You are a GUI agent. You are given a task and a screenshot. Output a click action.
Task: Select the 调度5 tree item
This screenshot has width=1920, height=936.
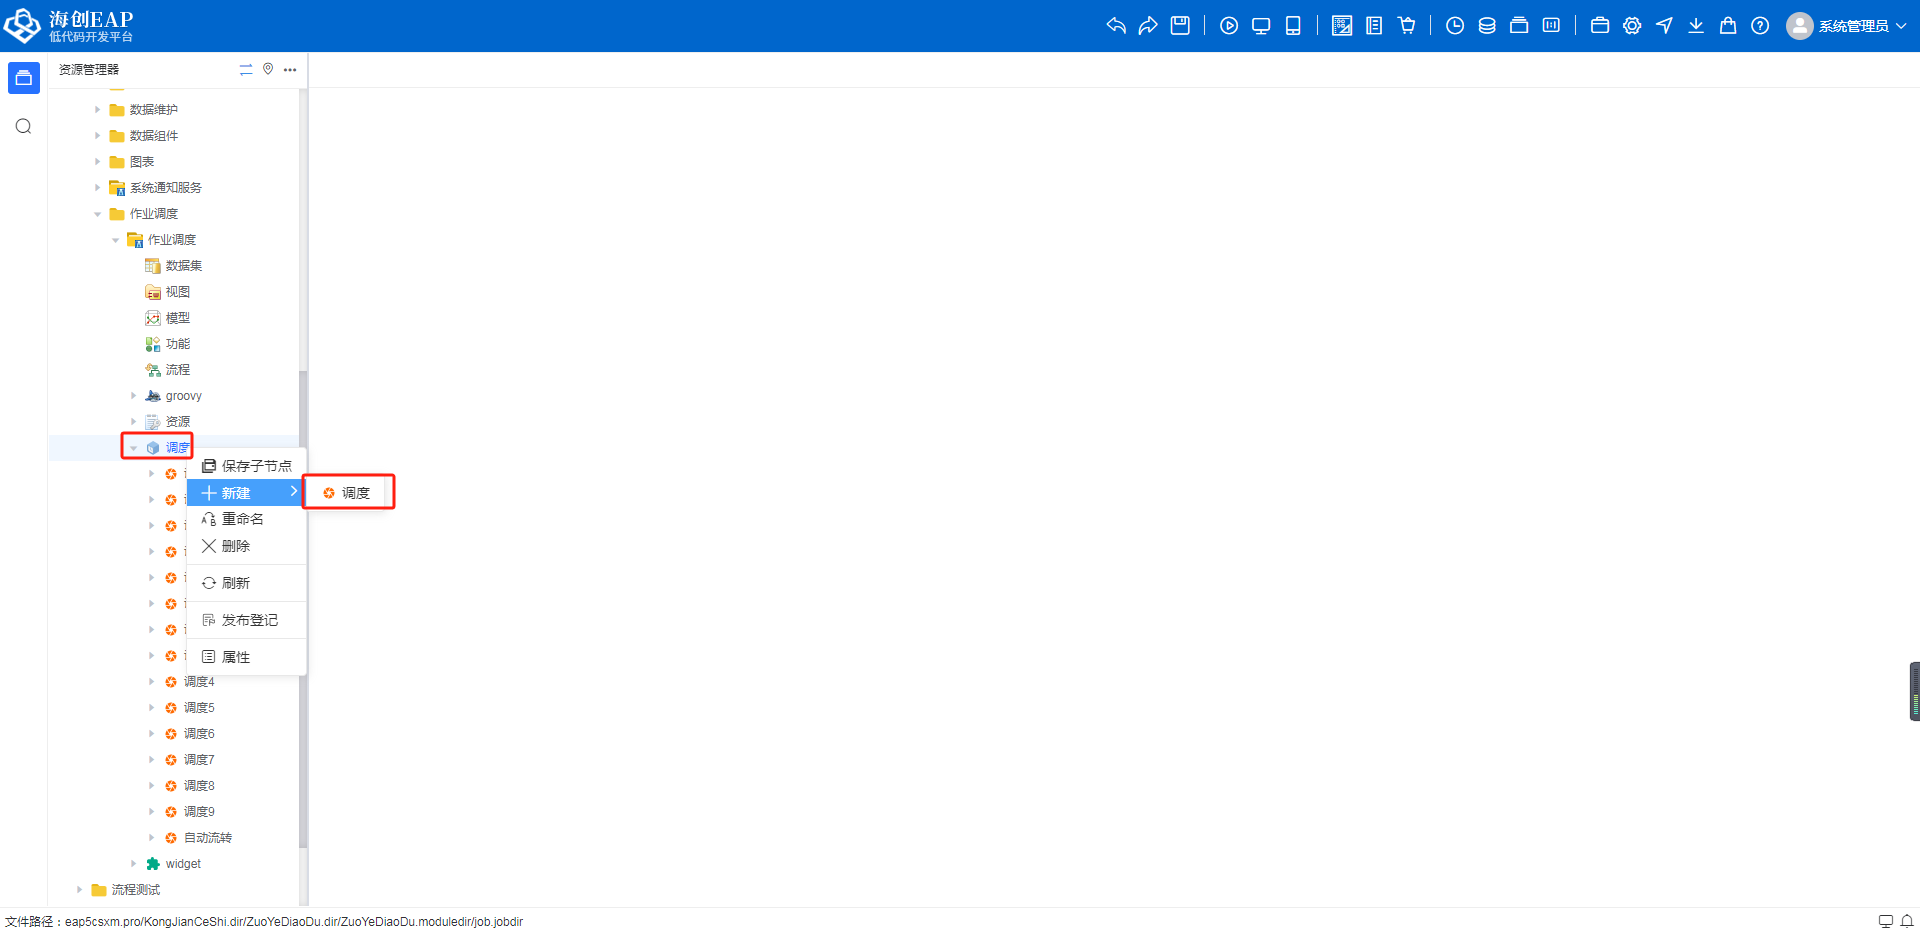198,708
